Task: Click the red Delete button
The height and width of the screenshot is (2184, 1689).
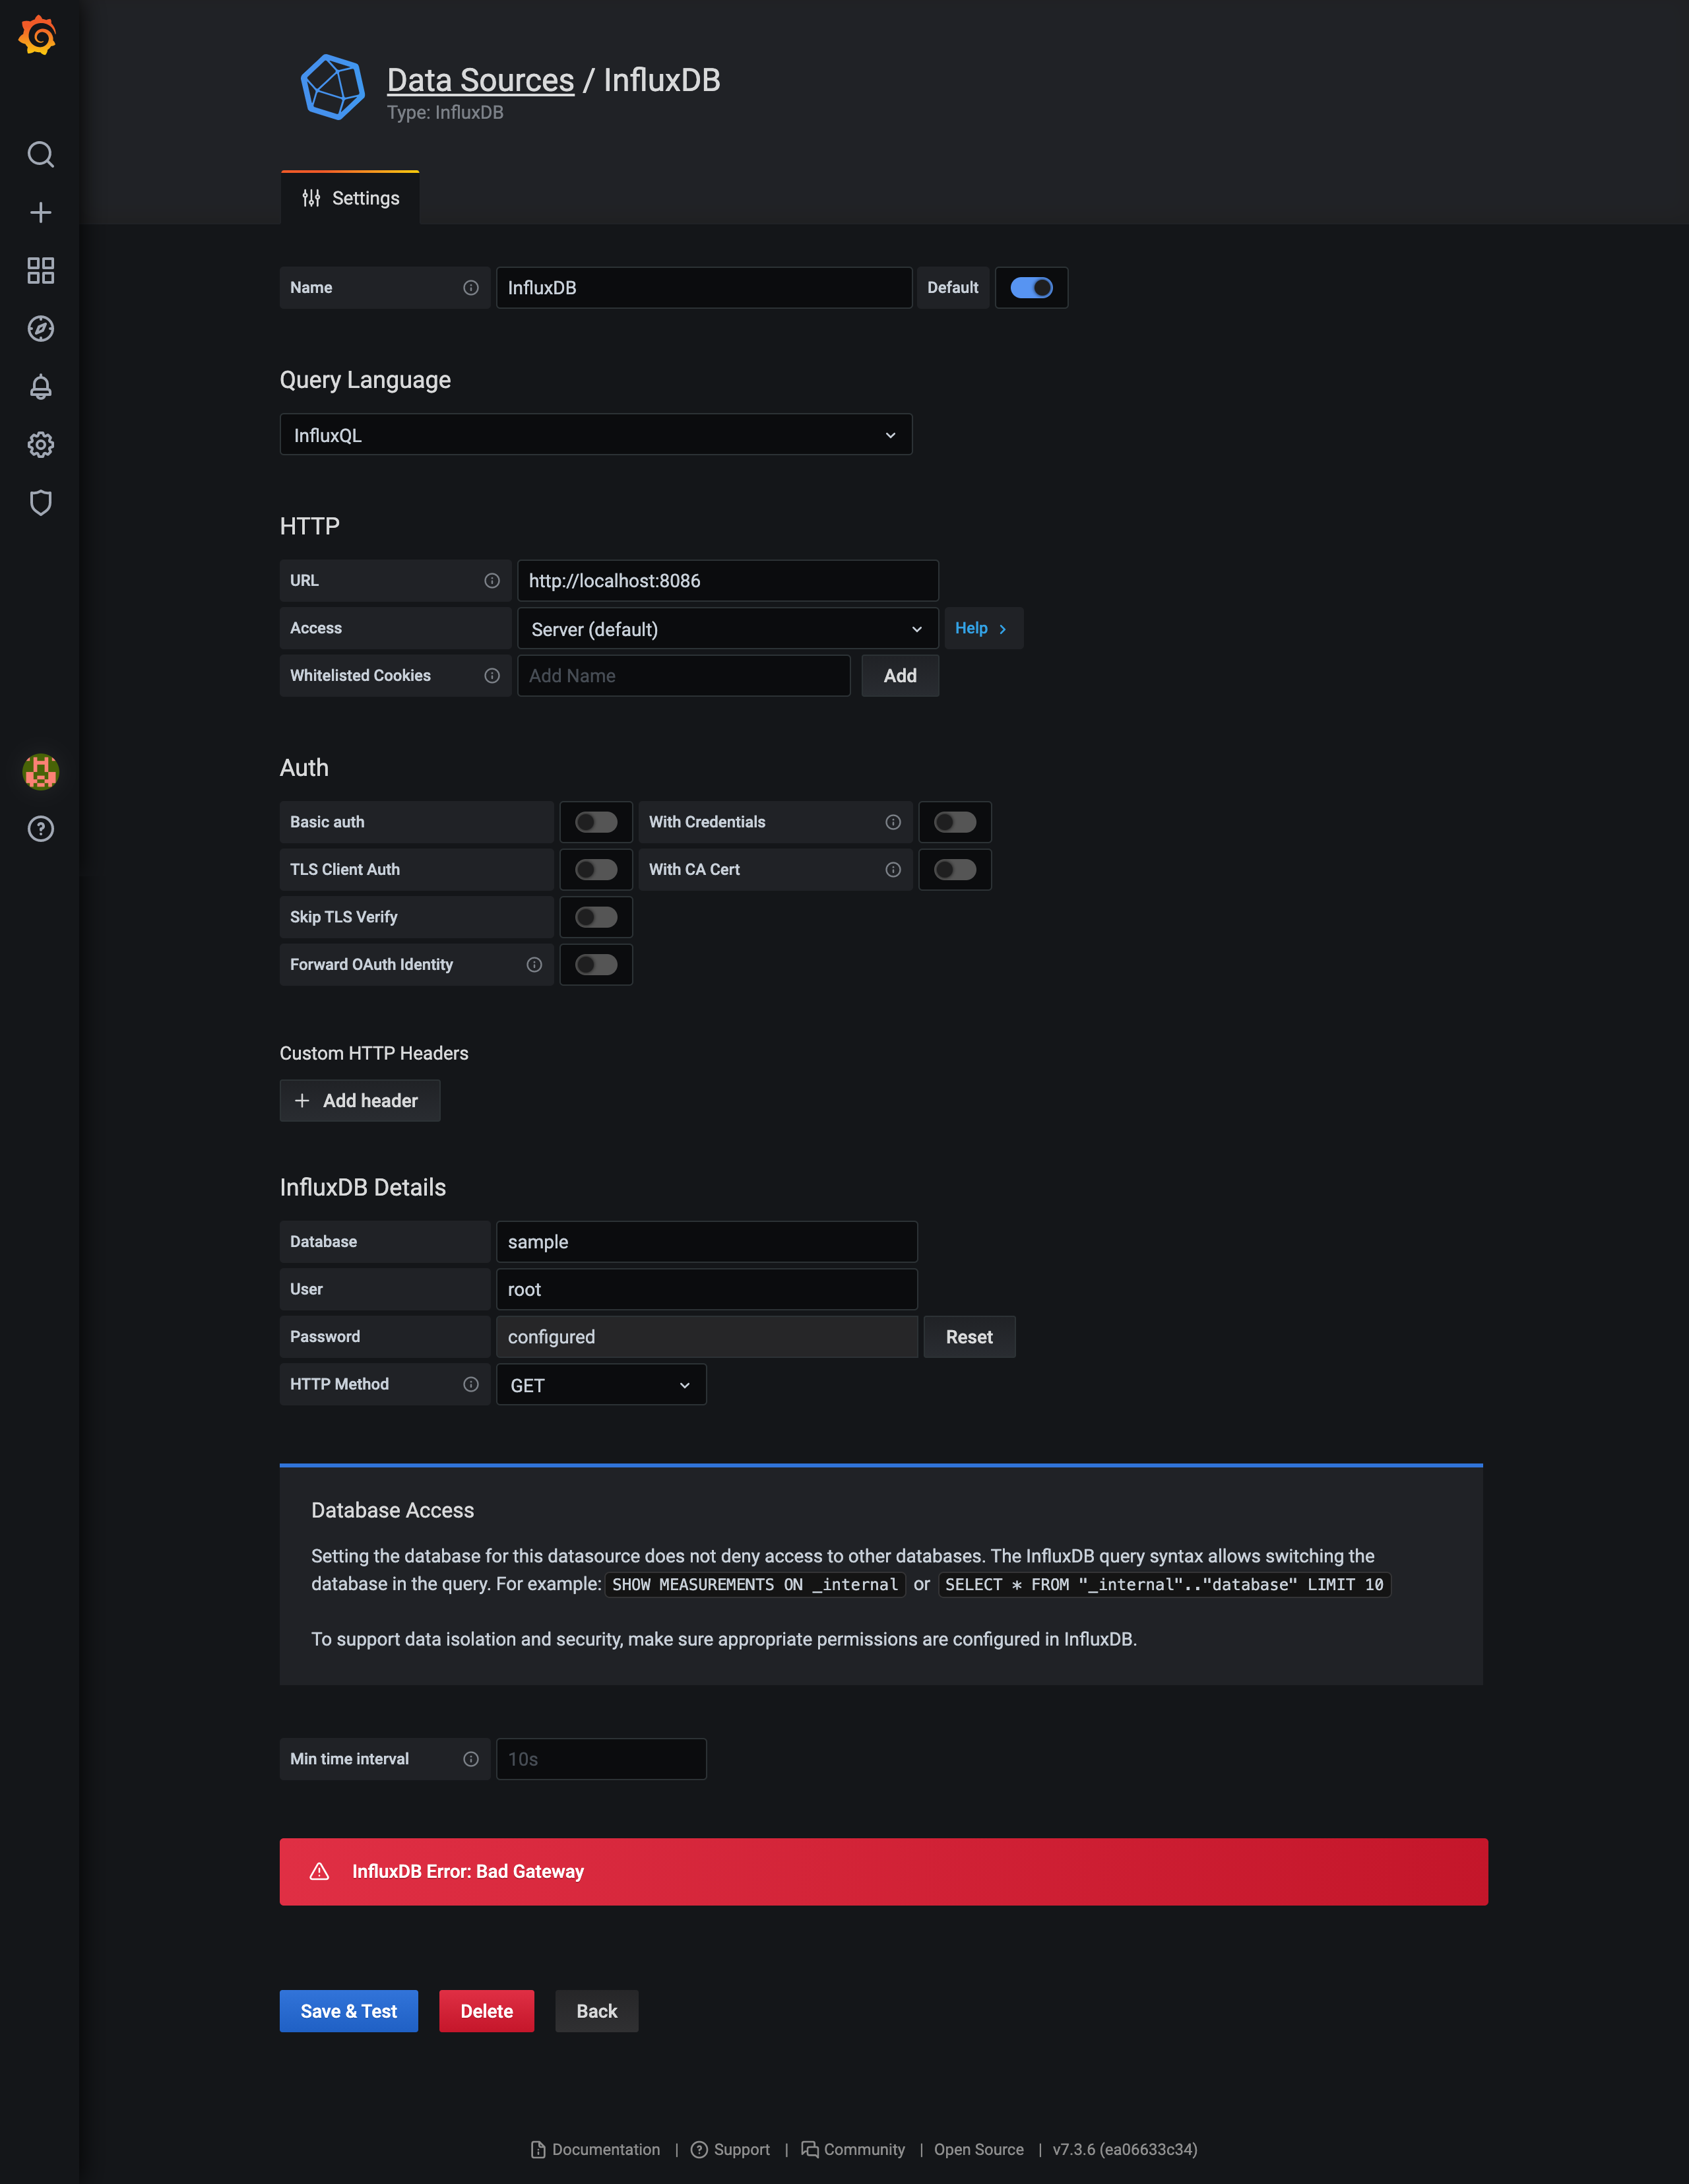Action: (x=486, y=2011)
